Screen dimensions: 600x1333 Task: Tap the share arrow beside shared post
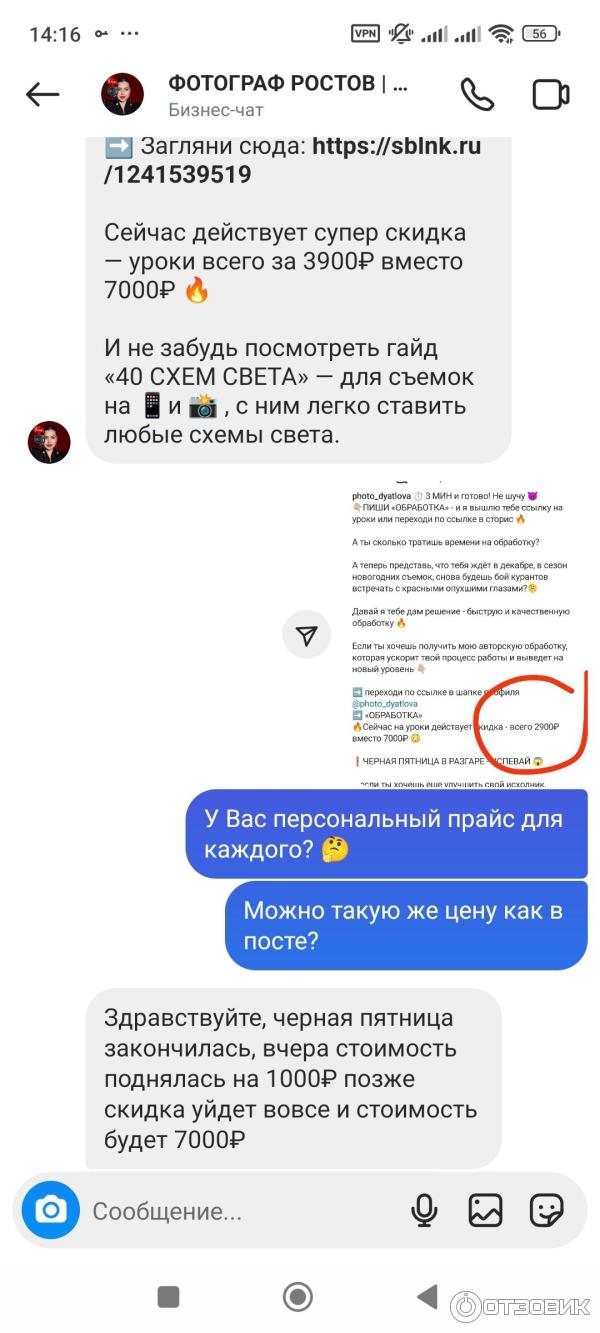[307, 635]
